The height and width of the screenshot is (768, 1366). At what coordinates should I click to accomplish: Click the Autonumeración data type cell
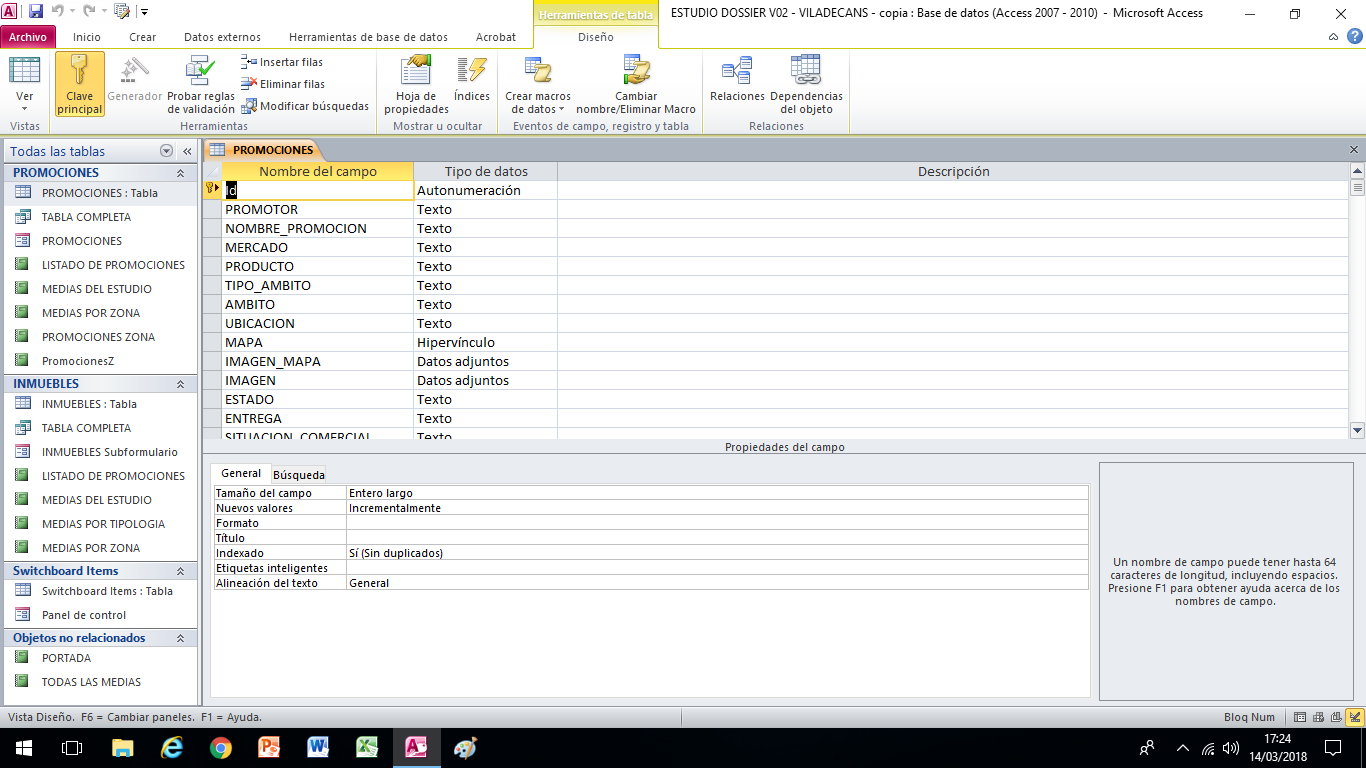485,190
